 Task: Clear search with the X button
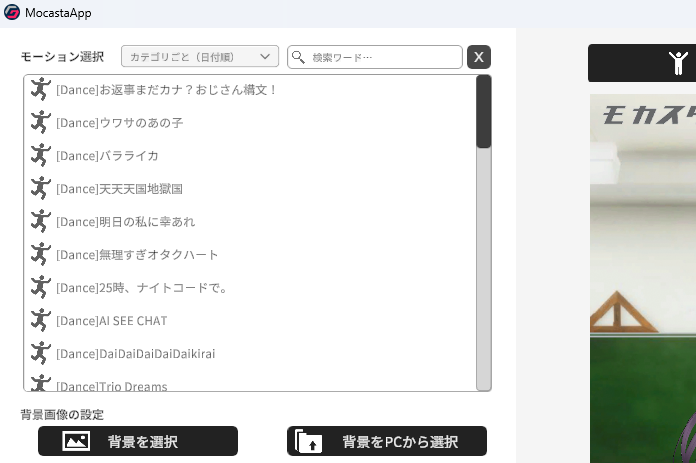pyautogui.click(x=478, y=57)
